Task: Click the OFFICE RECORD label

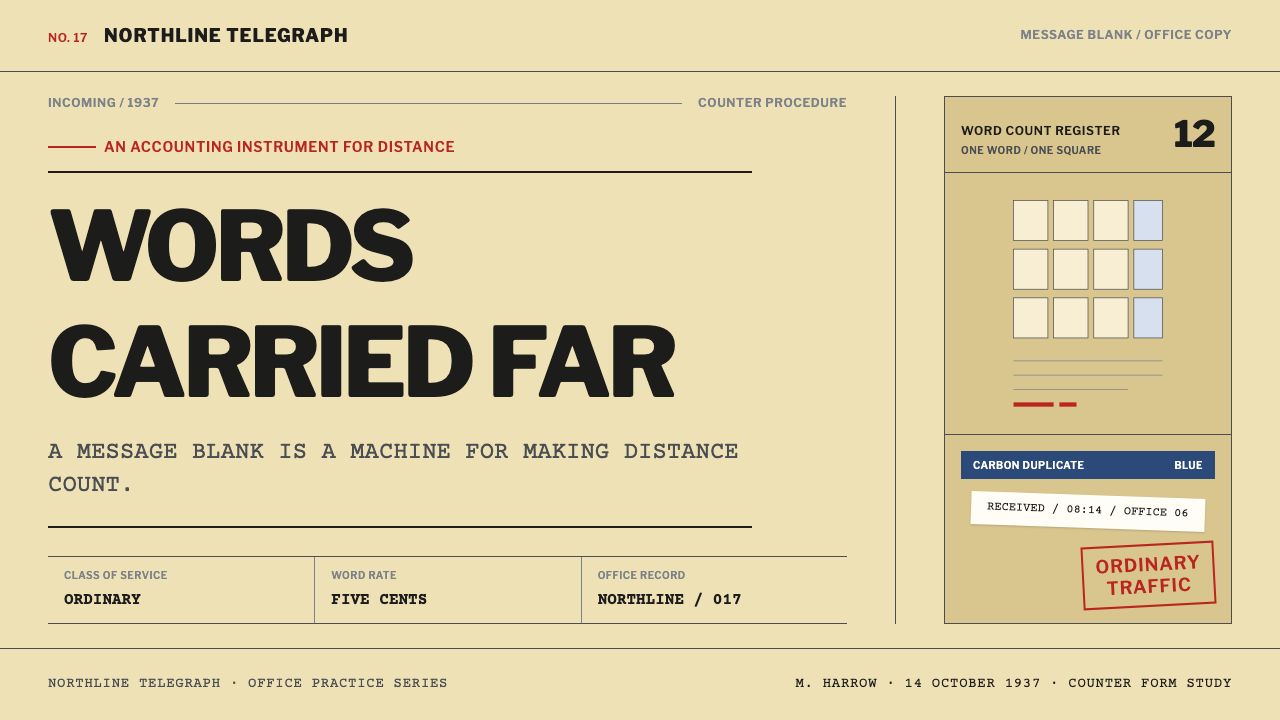Action: coord(642,575)
